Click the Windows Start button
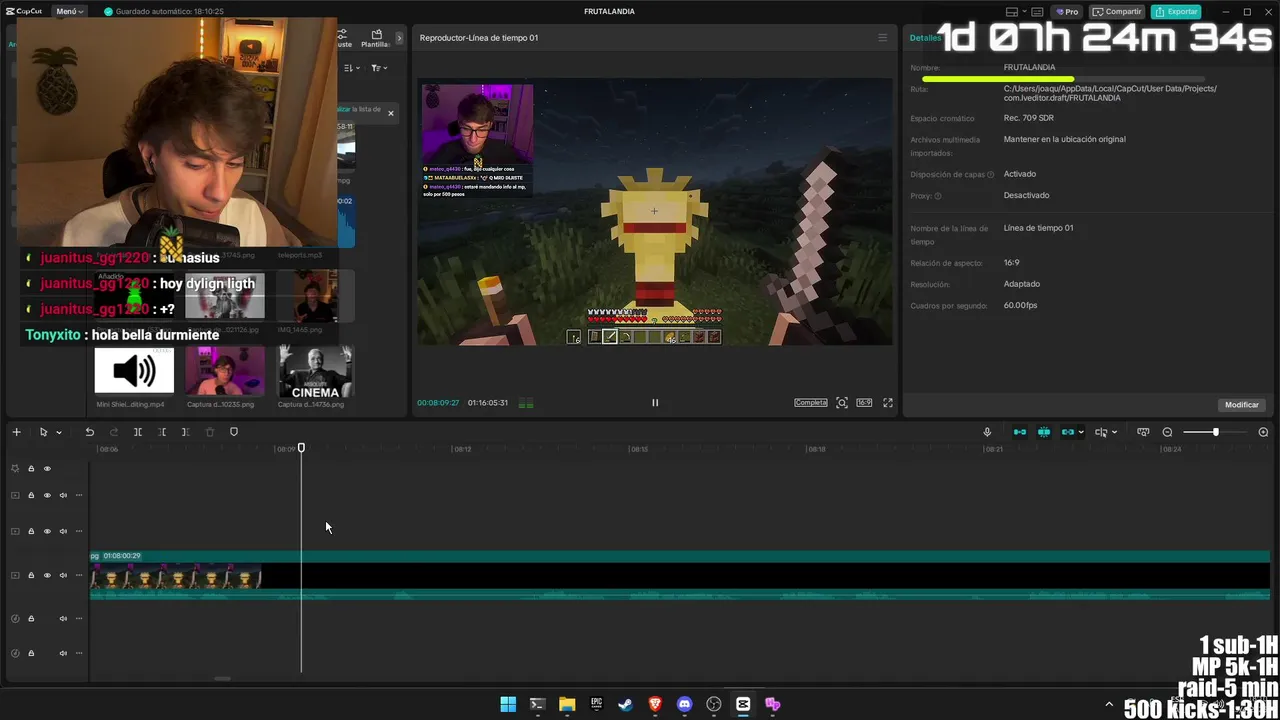 click(x=508, y=704)
